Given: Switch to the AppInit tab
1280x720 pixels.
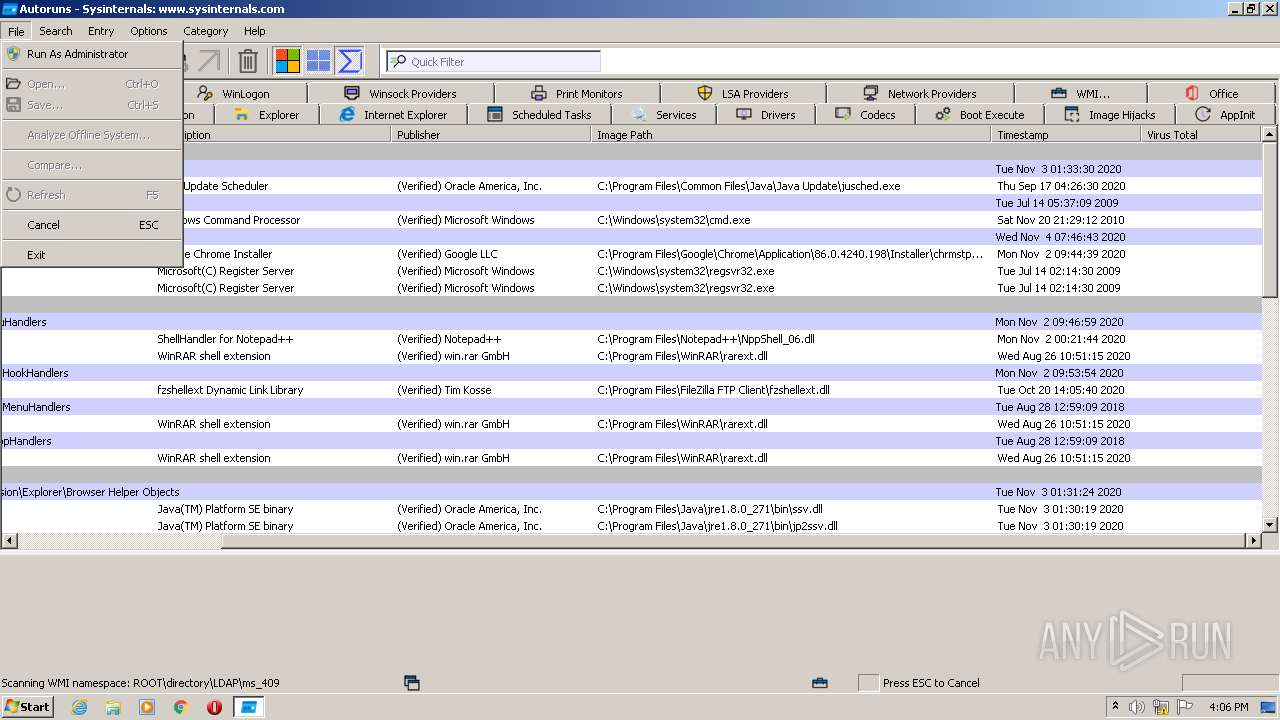Looking at the screenshot, I should click(x=1225, y=114).
